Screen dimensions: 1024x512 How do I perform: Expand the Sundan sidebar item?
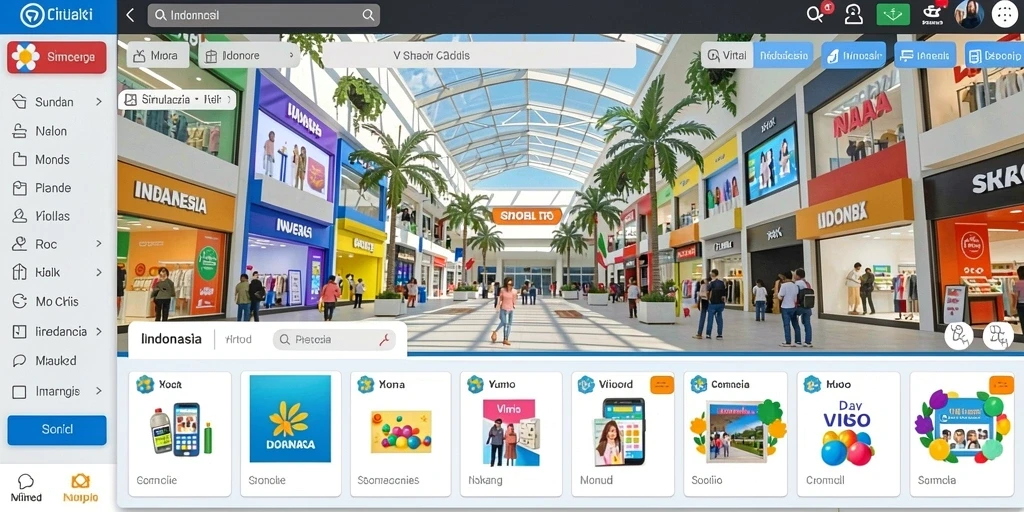(x=57, y=102)
